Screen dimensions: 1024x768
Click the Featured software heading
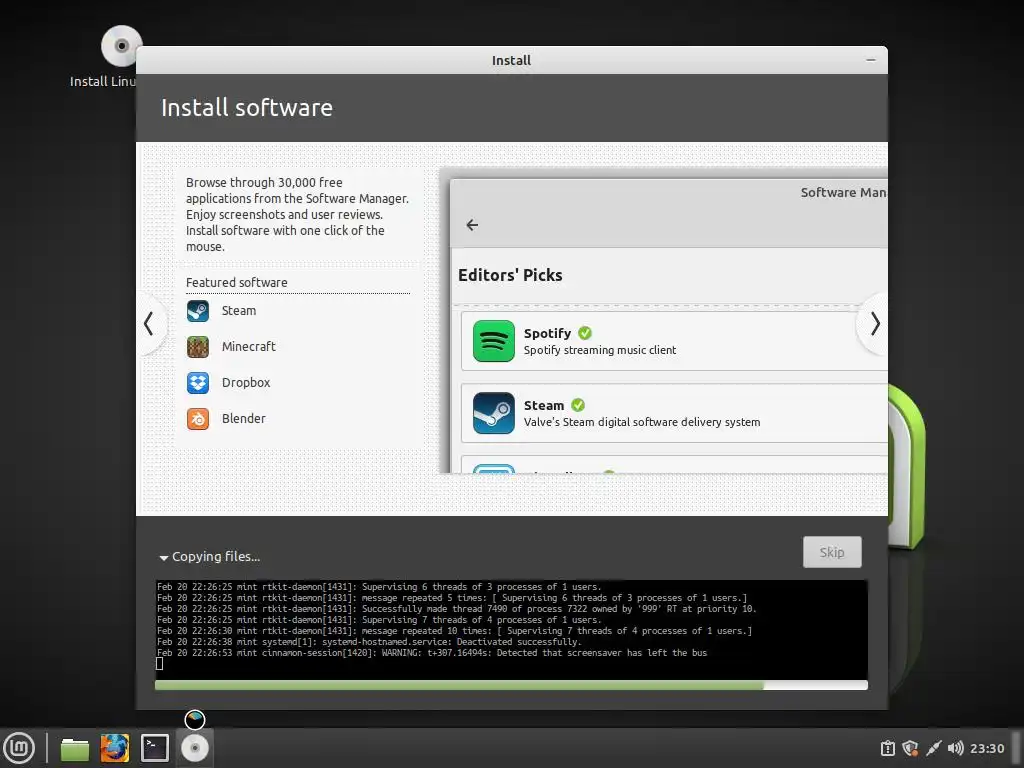point(236,282)
